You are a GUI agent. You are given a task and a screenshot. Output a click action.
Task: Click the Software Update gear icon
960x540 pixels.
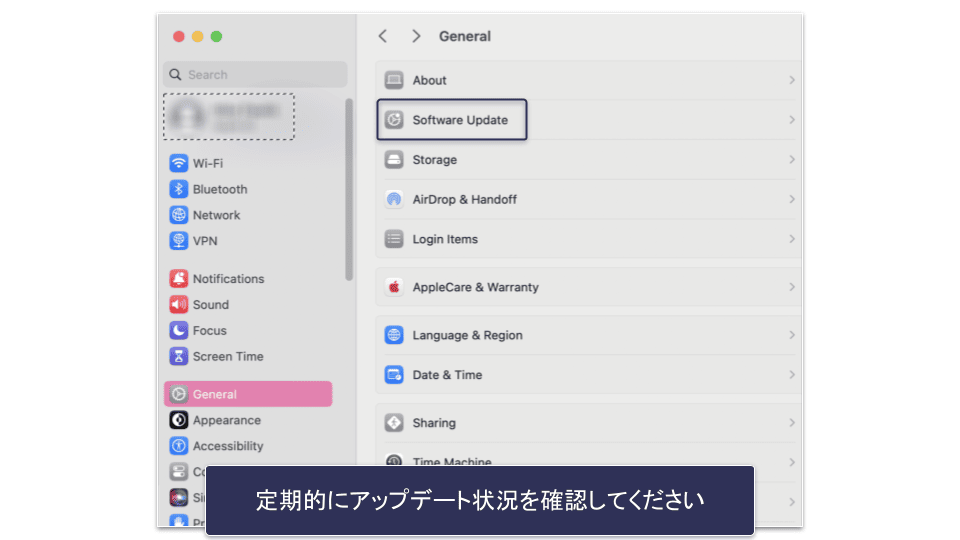coord(394,120)
